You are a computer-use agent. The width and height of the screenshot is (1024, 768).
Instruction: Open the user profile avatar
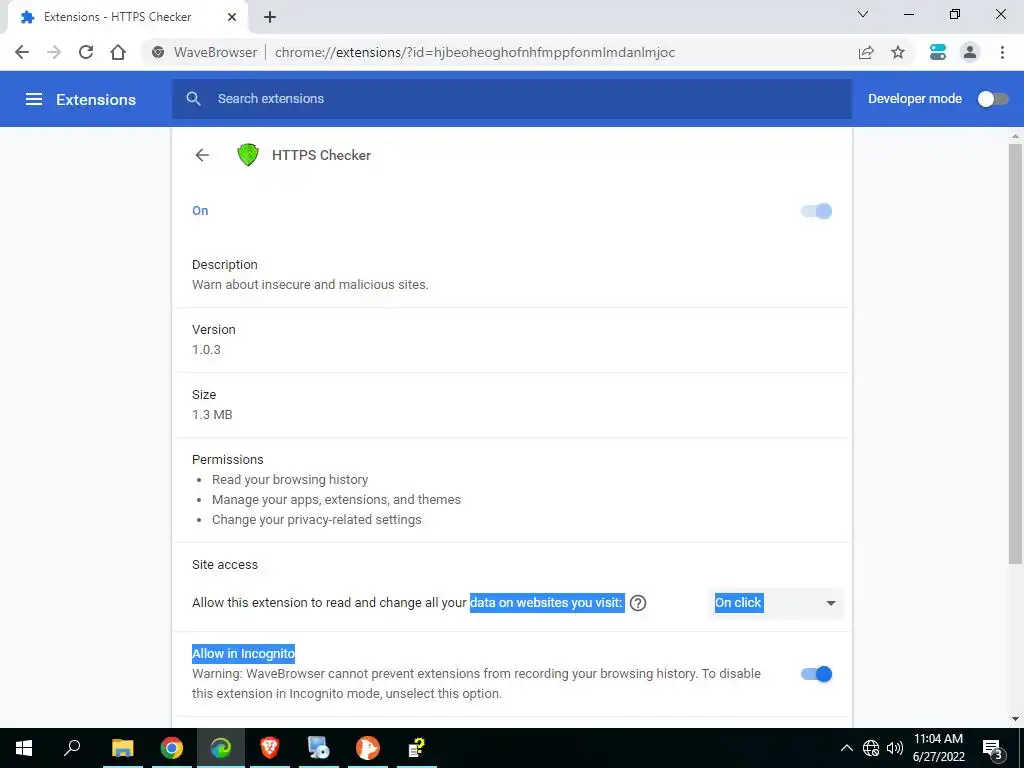pos(970,52)
